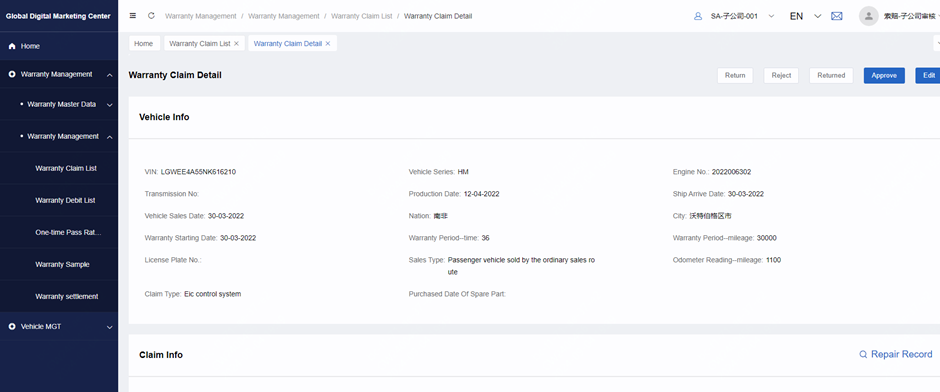940x392 pixels.
Task: Click the hamburger menu collapse icon
Action: point(132,16)
